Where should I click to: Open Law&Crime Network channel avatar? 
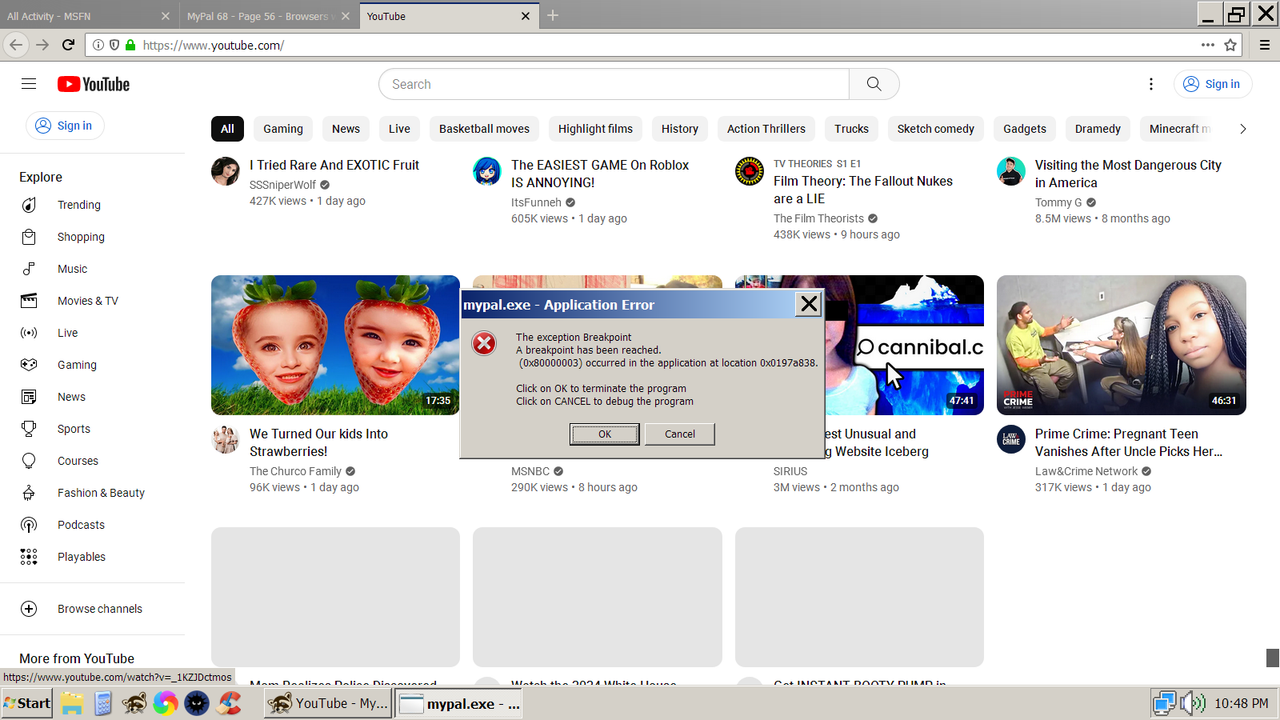point(1011,439)
